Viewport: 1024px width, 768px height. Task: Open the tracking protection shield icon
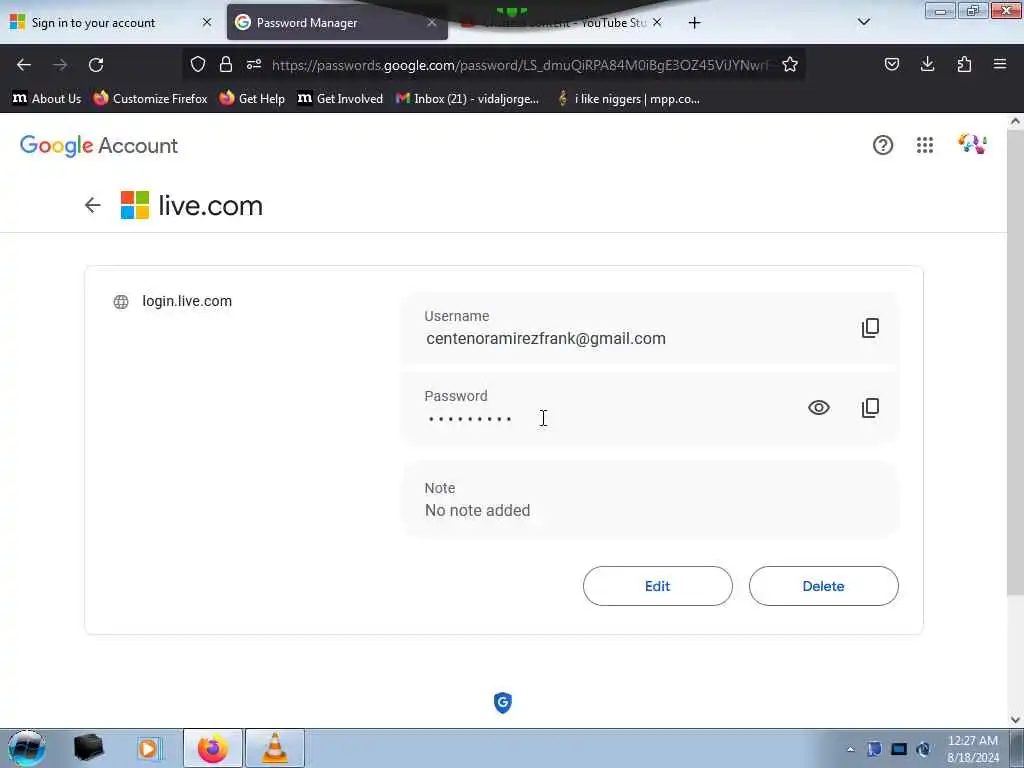point(198,64)
